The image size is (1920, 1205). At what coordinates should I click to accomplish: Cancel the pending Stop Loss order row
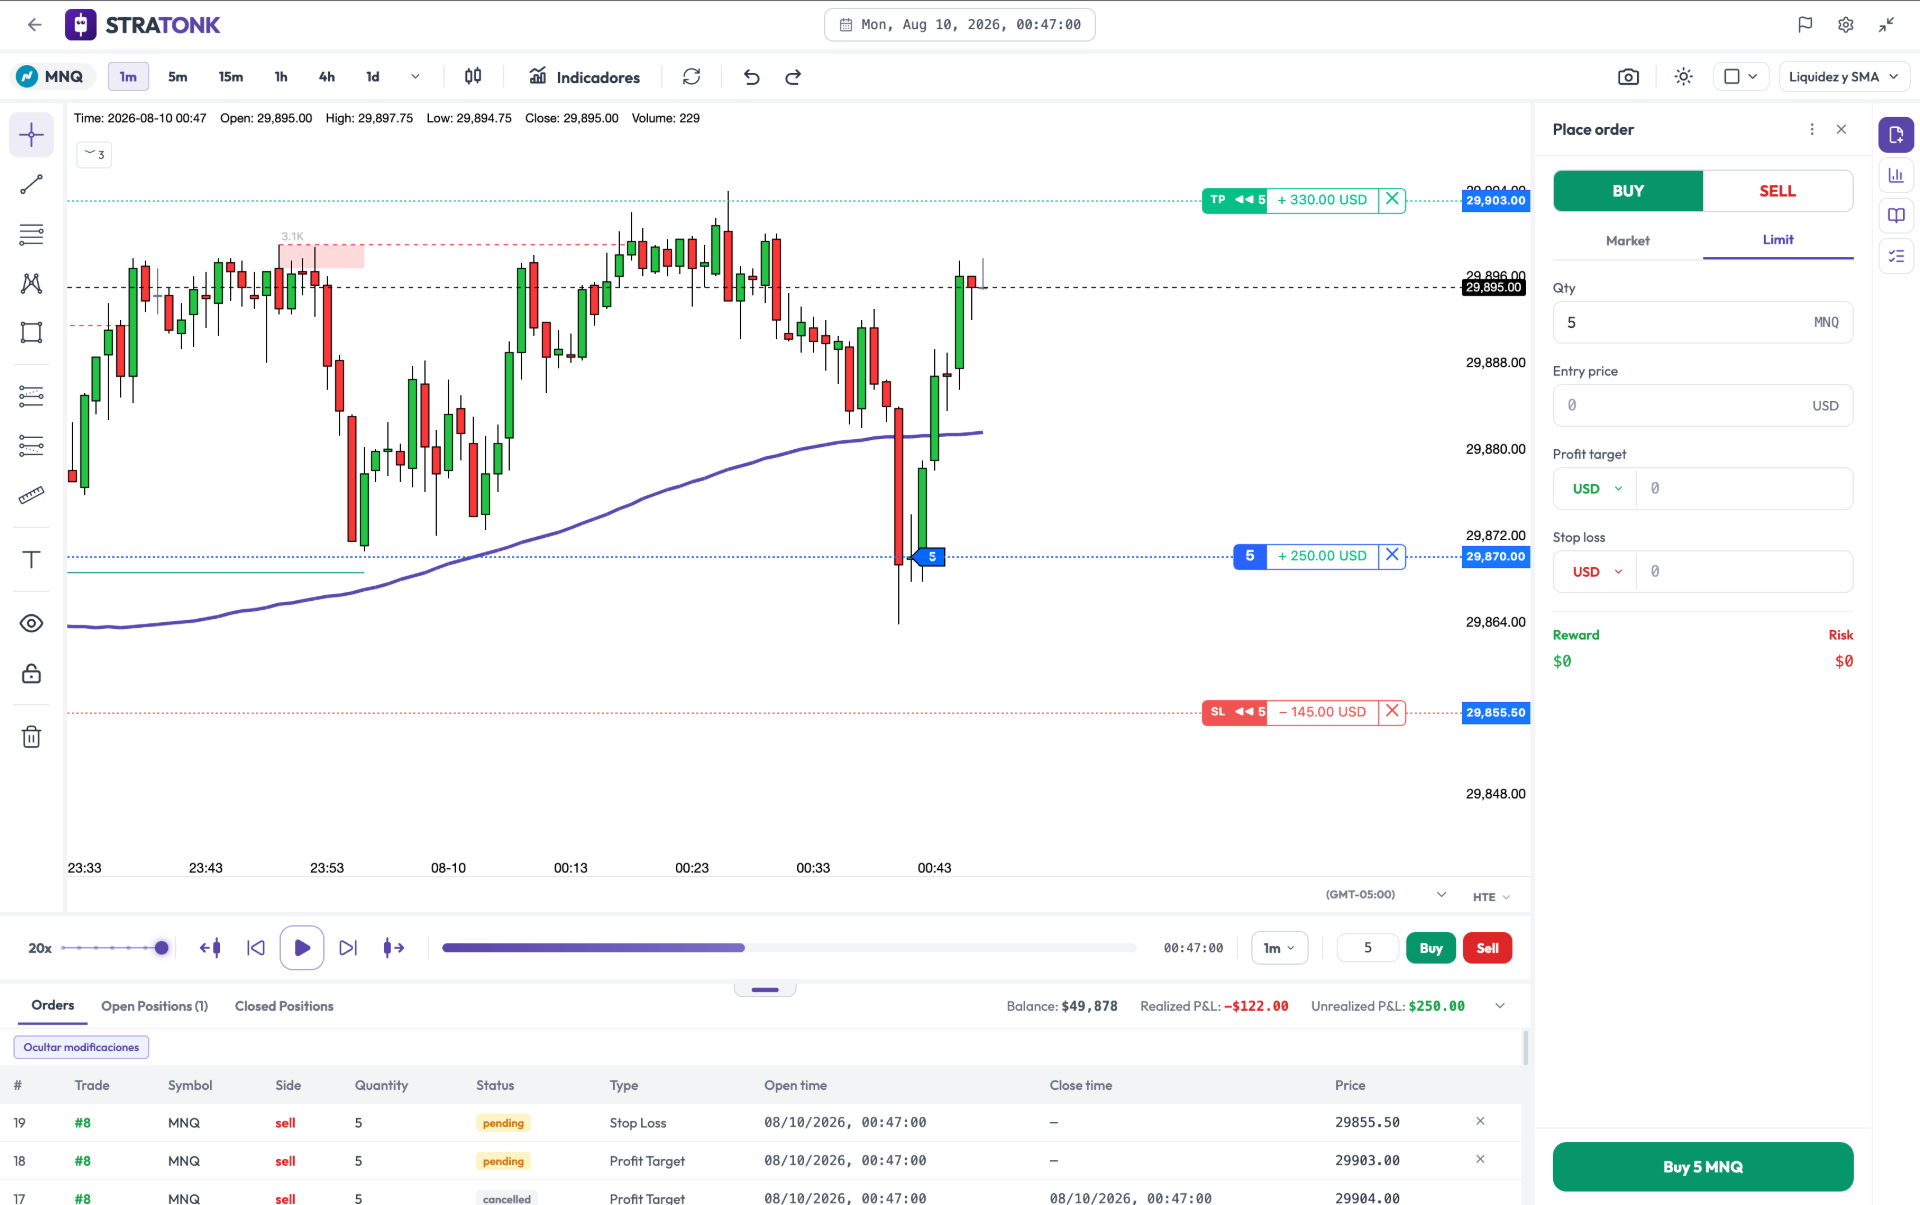pos(1480,1122)
